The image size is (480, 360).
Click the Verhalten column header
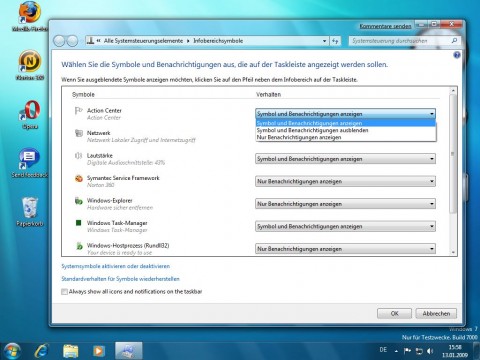click(x=268, y=94)
